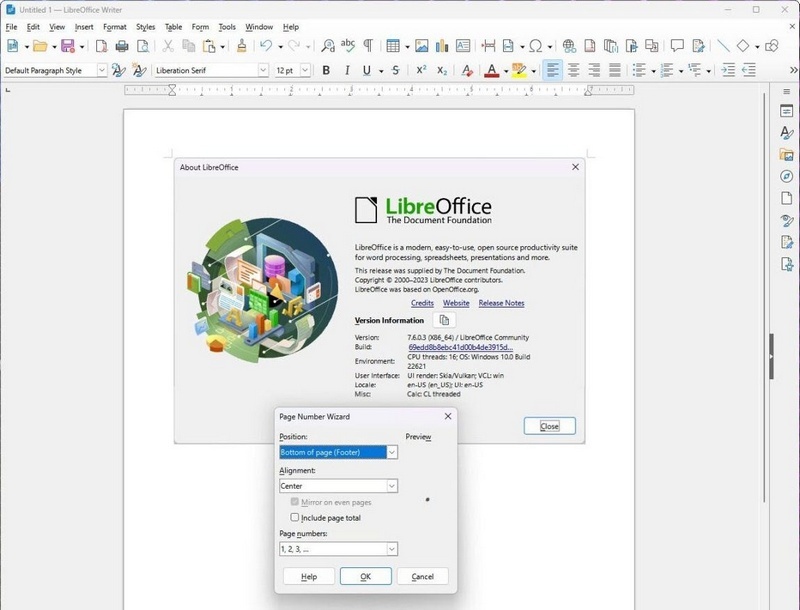The image size is (800, 610).
Task: Click the Insert Text Box icon
Action: [x=463, y=46]
